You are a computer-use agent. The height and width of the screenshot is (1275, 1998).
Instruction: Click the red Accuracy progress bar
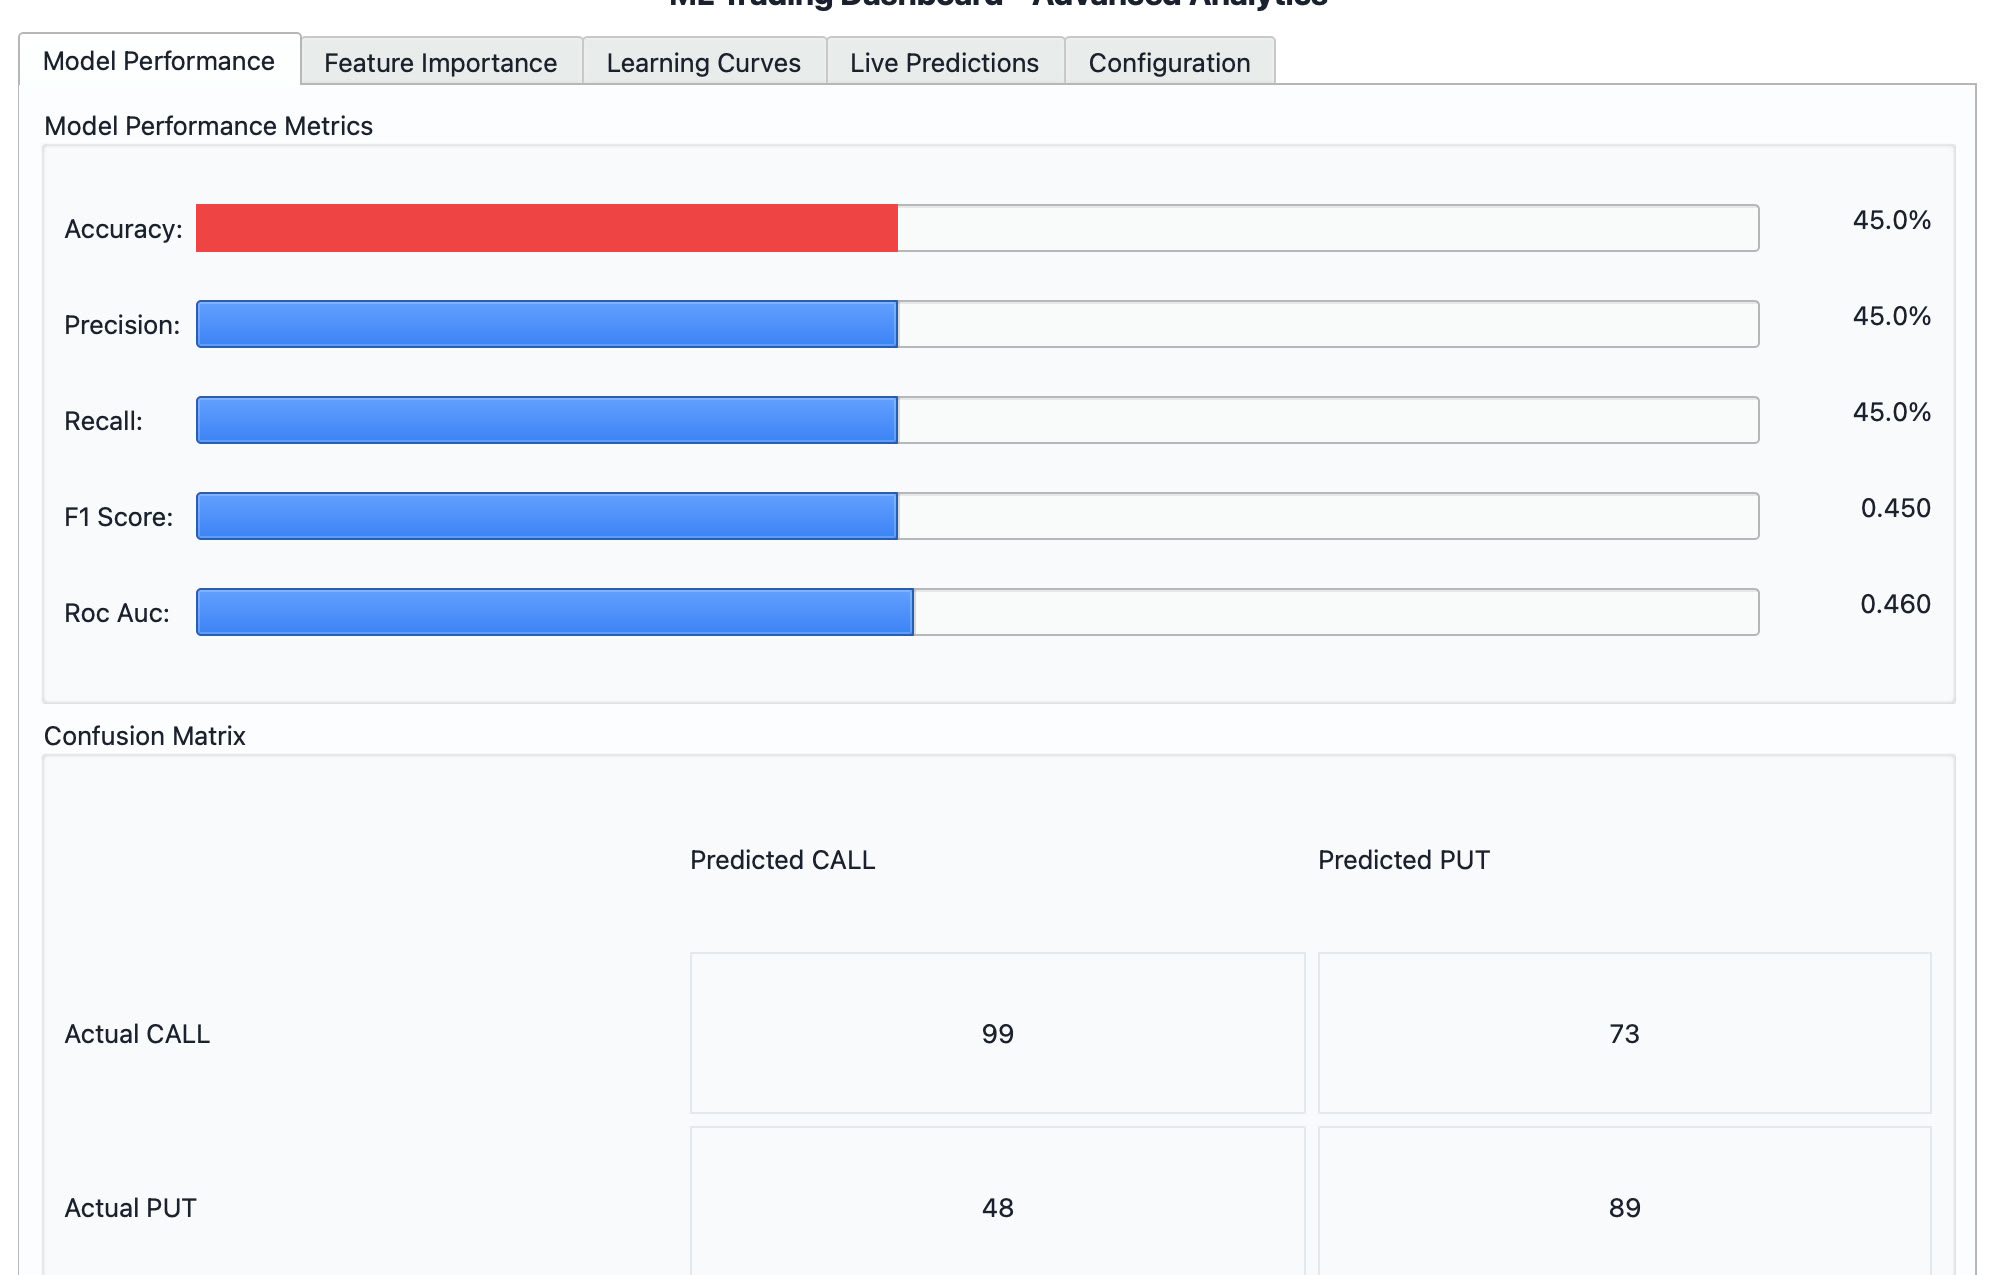pyautogui.click(x=977, y=228)
